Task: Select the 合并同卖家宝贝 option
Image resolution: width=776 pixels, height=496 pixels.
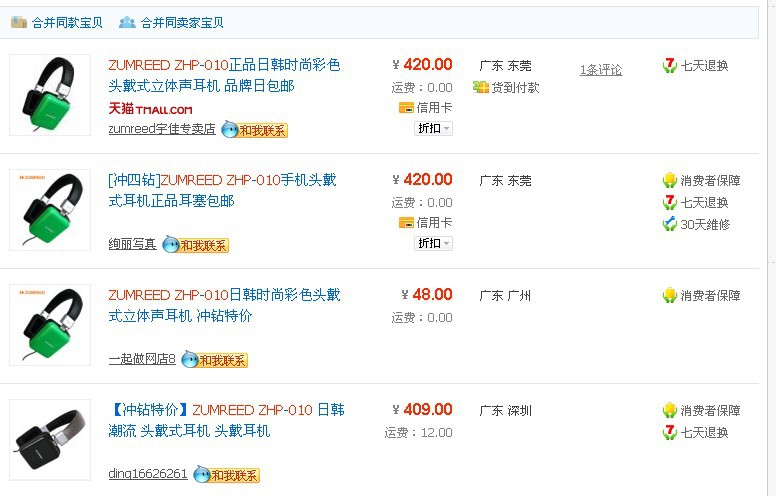Action: pyautogui.click(x=182, y=23)
